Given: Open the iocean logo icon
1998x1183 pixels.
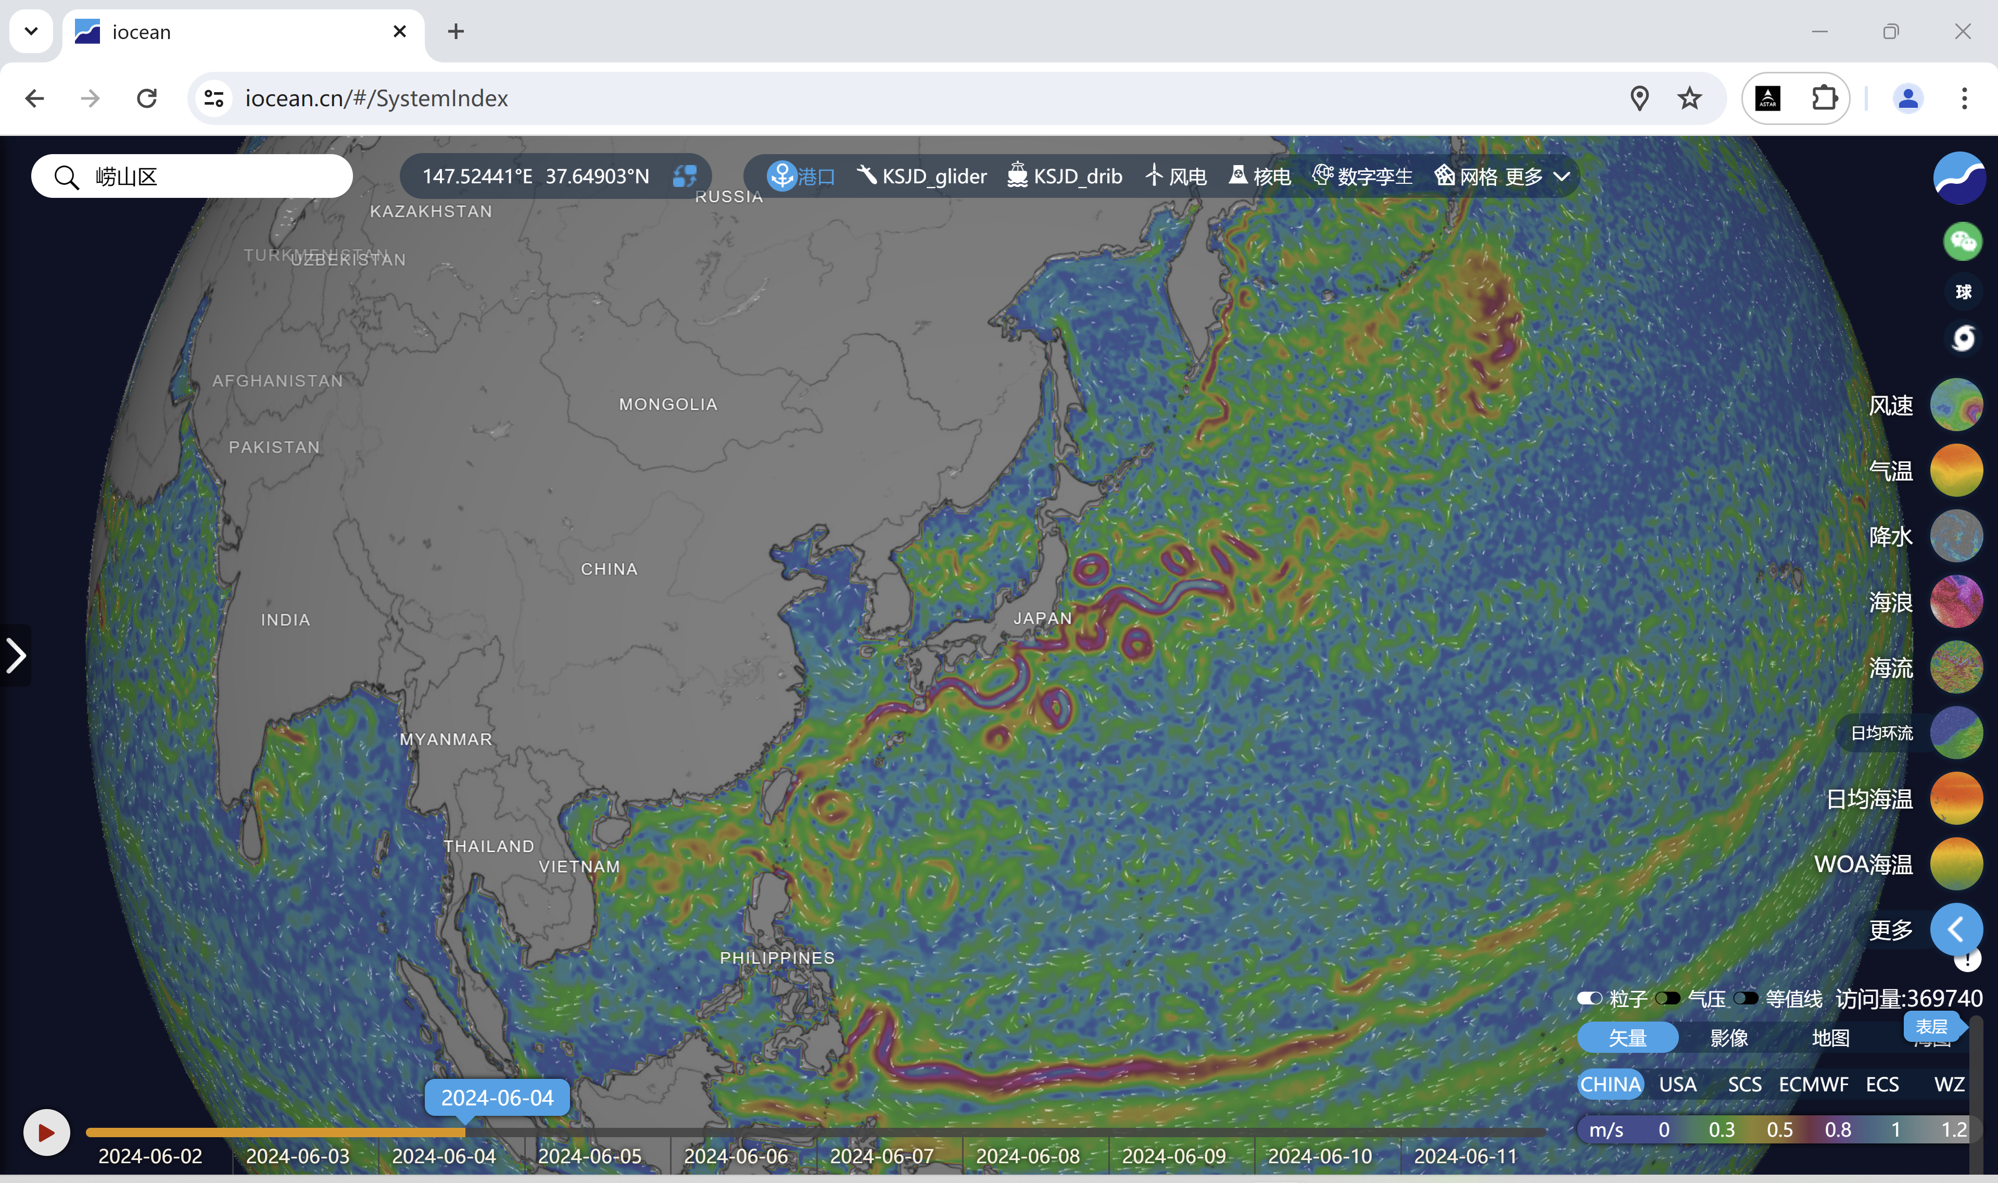Looking at the screenshot, I should [1958, 178].
